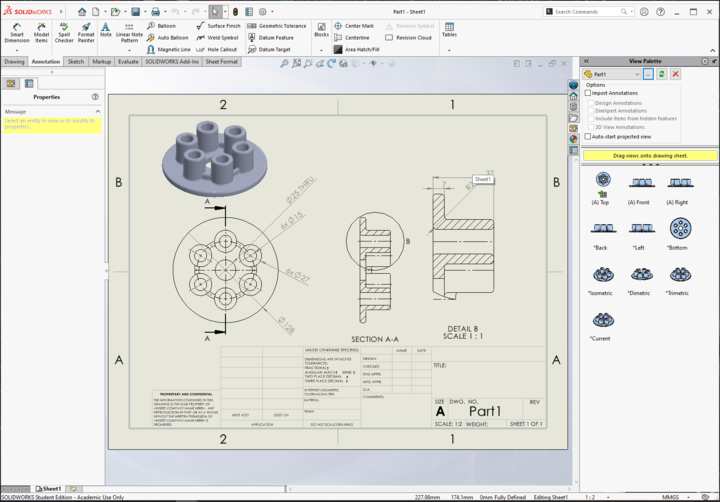The image size is (720, 502).
Task: Apply Area Hatch/Fill
Action: (x=357, y=49)
